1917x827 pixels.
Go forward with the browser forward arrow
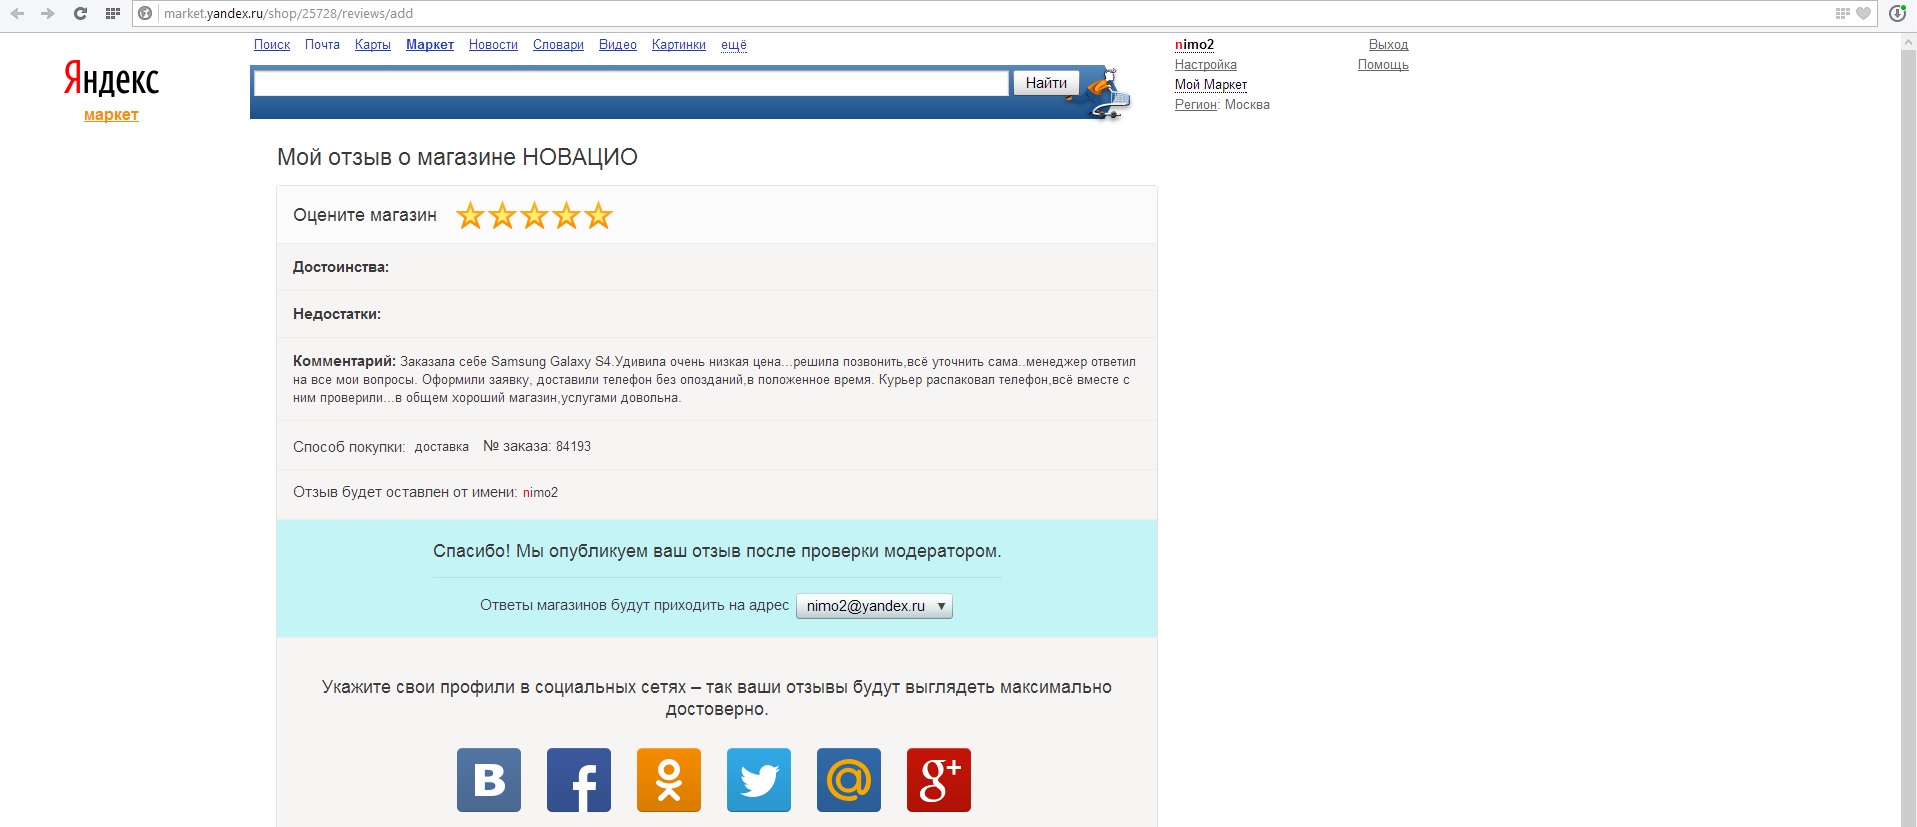tap(47, 14)
